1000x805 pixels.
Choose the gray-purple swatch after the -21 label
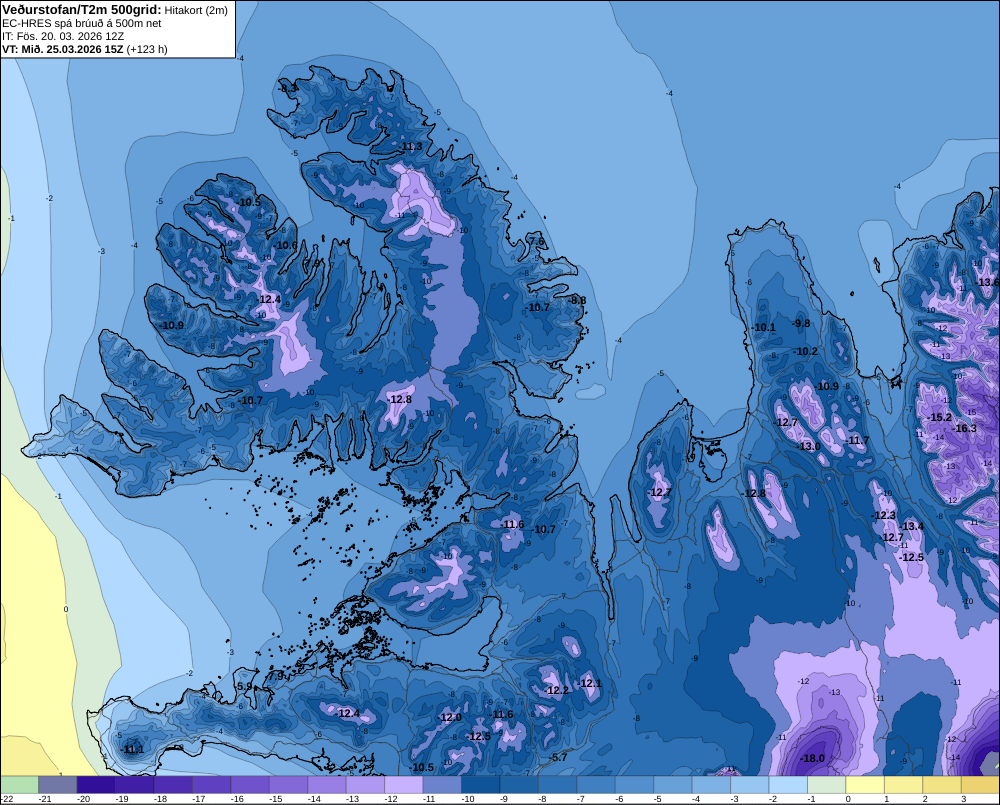coord(57,785)
